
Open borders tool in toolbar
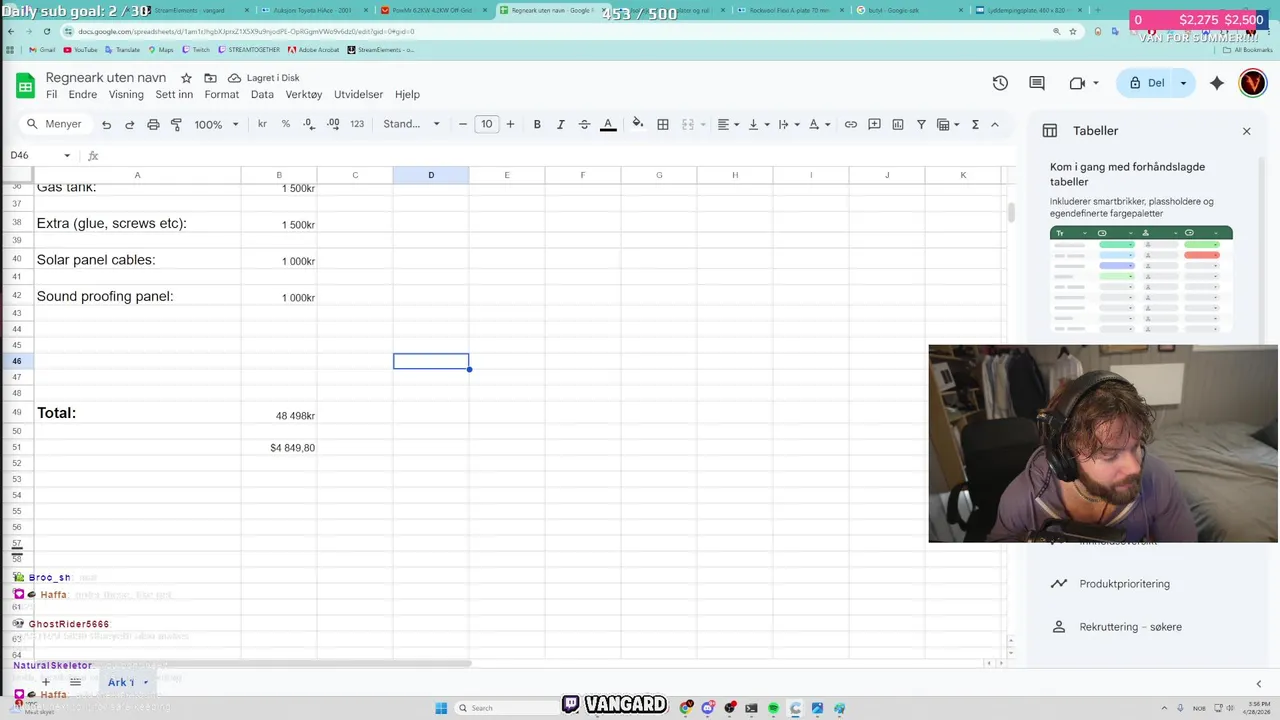click(x=662, y=124)
